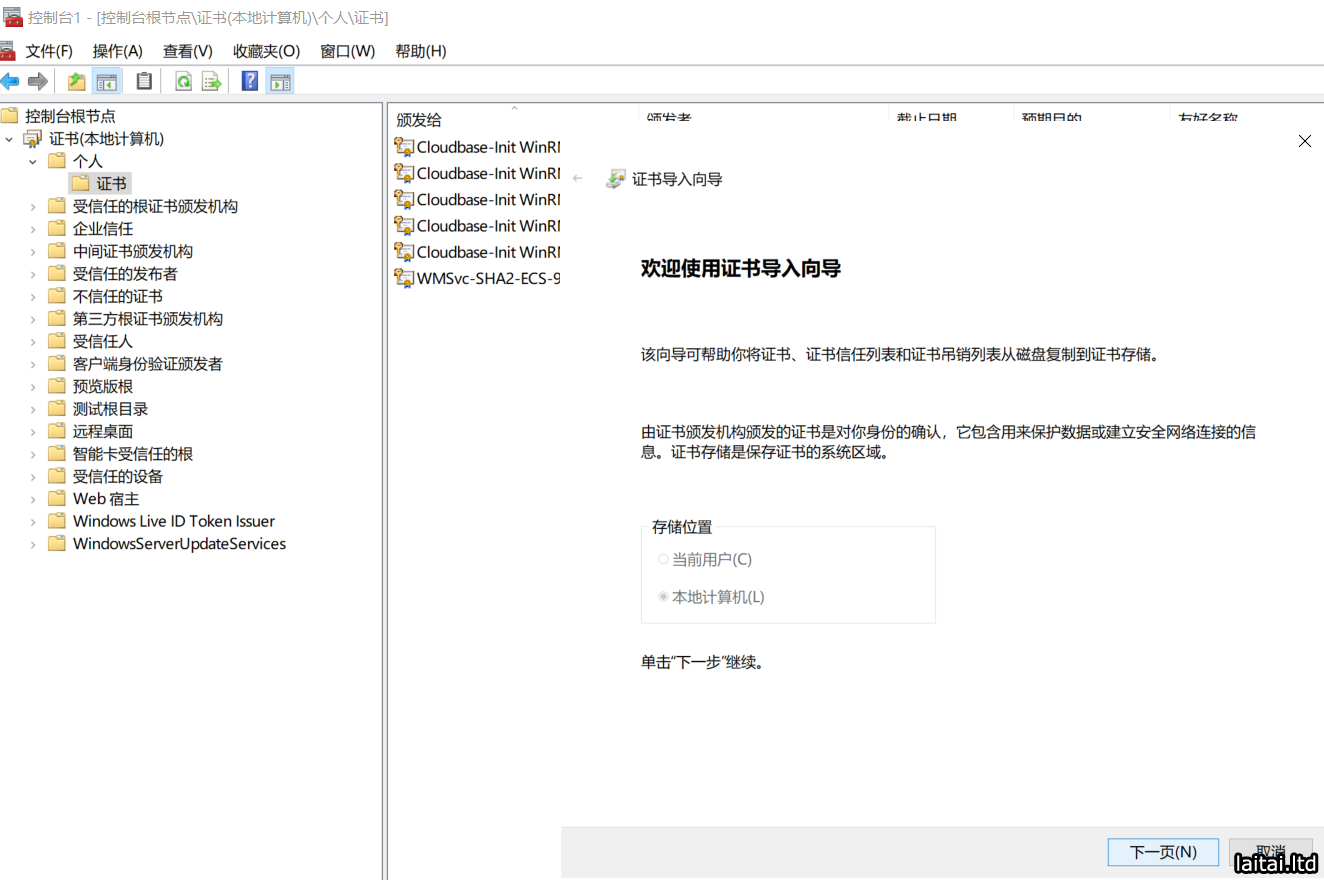Screen dimensions: 1324x880
Task: Open Help via blue question mark icon
Action: pyautogui.click(x=250, y=81)
